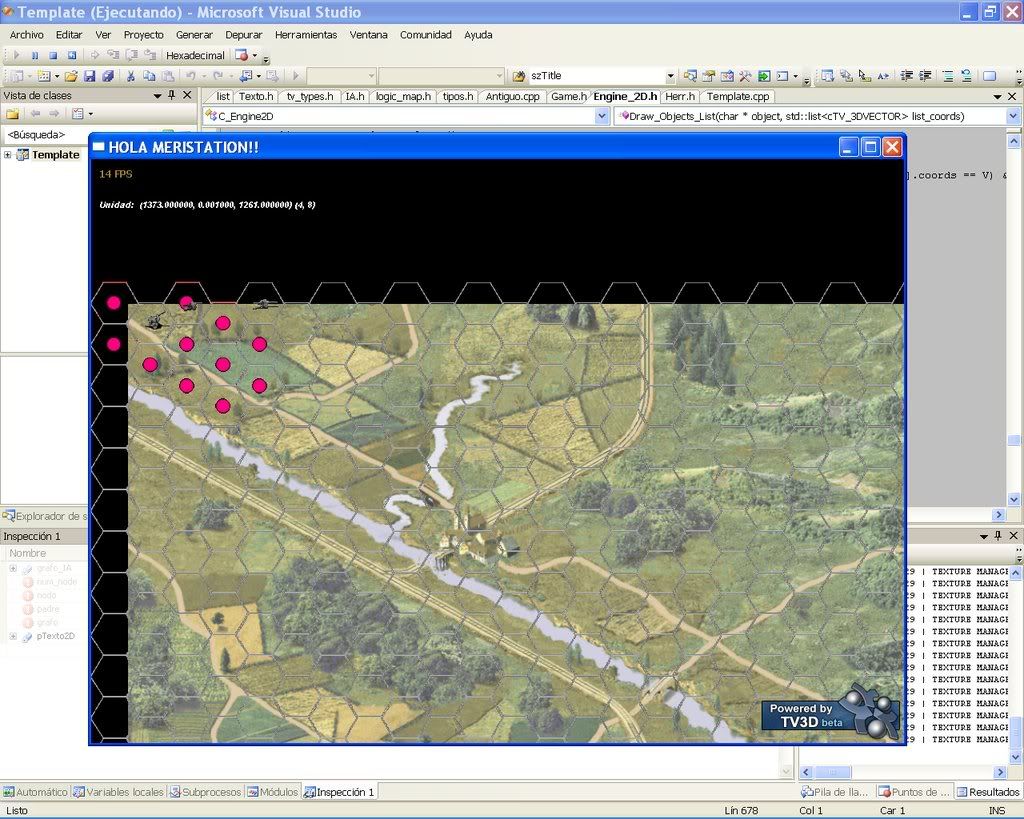This screenshot has height=819, width=1024.
Task: Close the Vista de clases panel
Action: (187, 95)
